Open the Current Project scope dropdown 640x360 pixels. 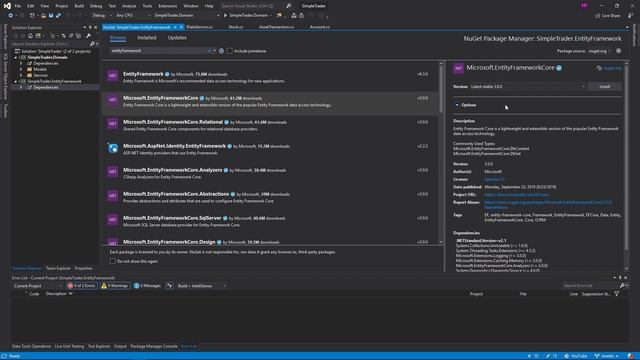pyautogui.click(x=38, y=286)
